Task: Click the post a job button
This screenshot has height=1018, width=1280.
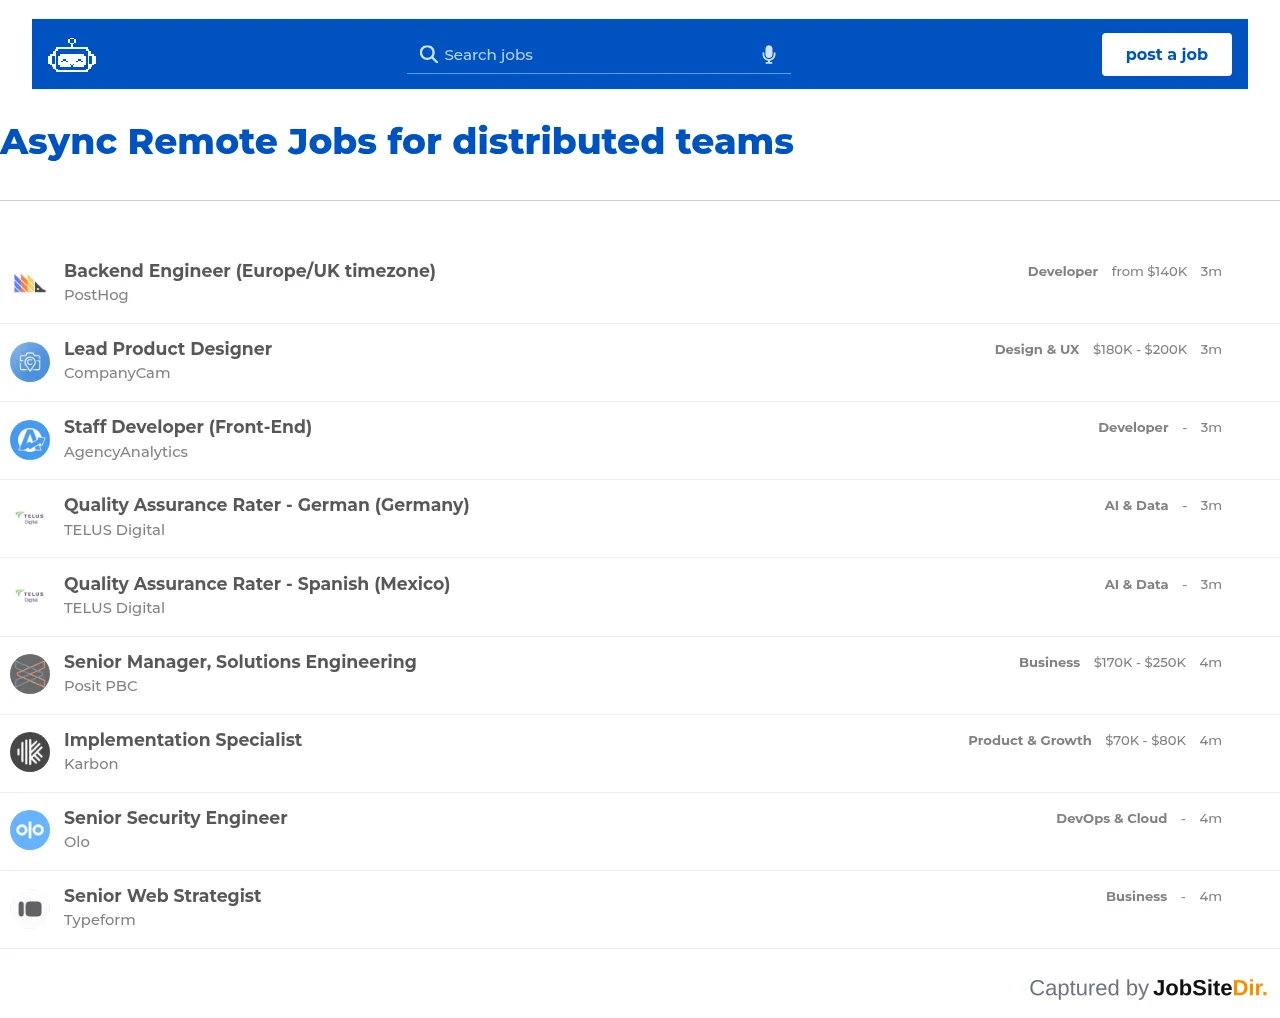Action: click(x=1166, y=54)
